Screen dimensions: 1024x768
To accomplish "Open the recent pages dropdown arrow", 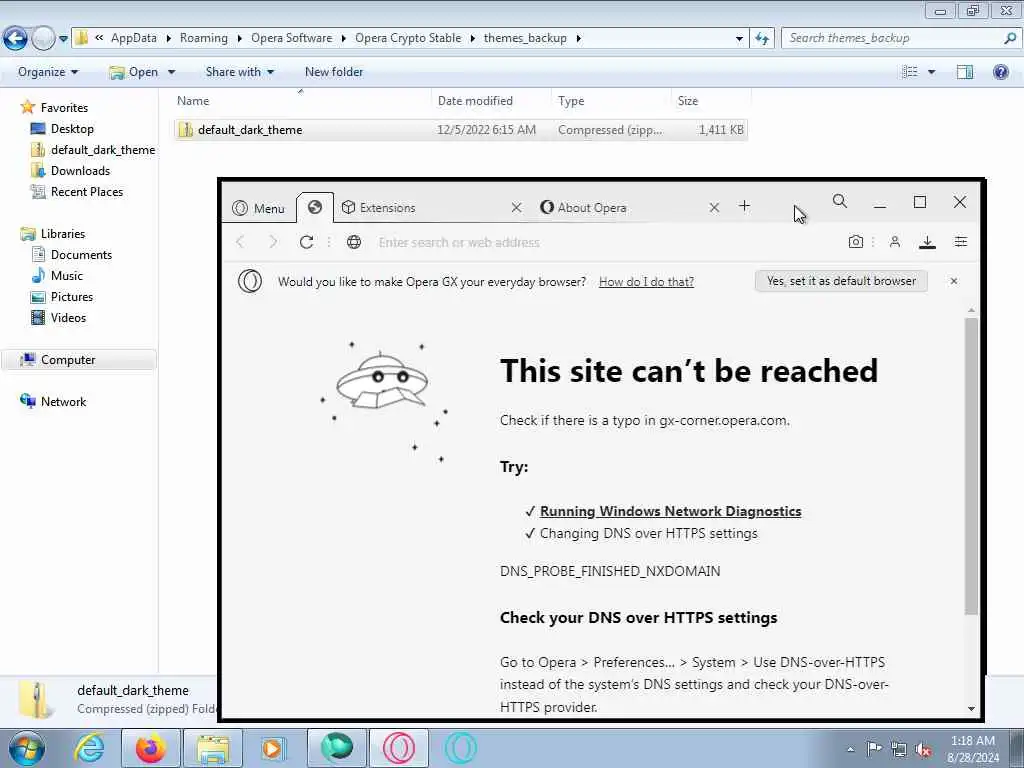I will pyautogui.click(x=63, y=39).
